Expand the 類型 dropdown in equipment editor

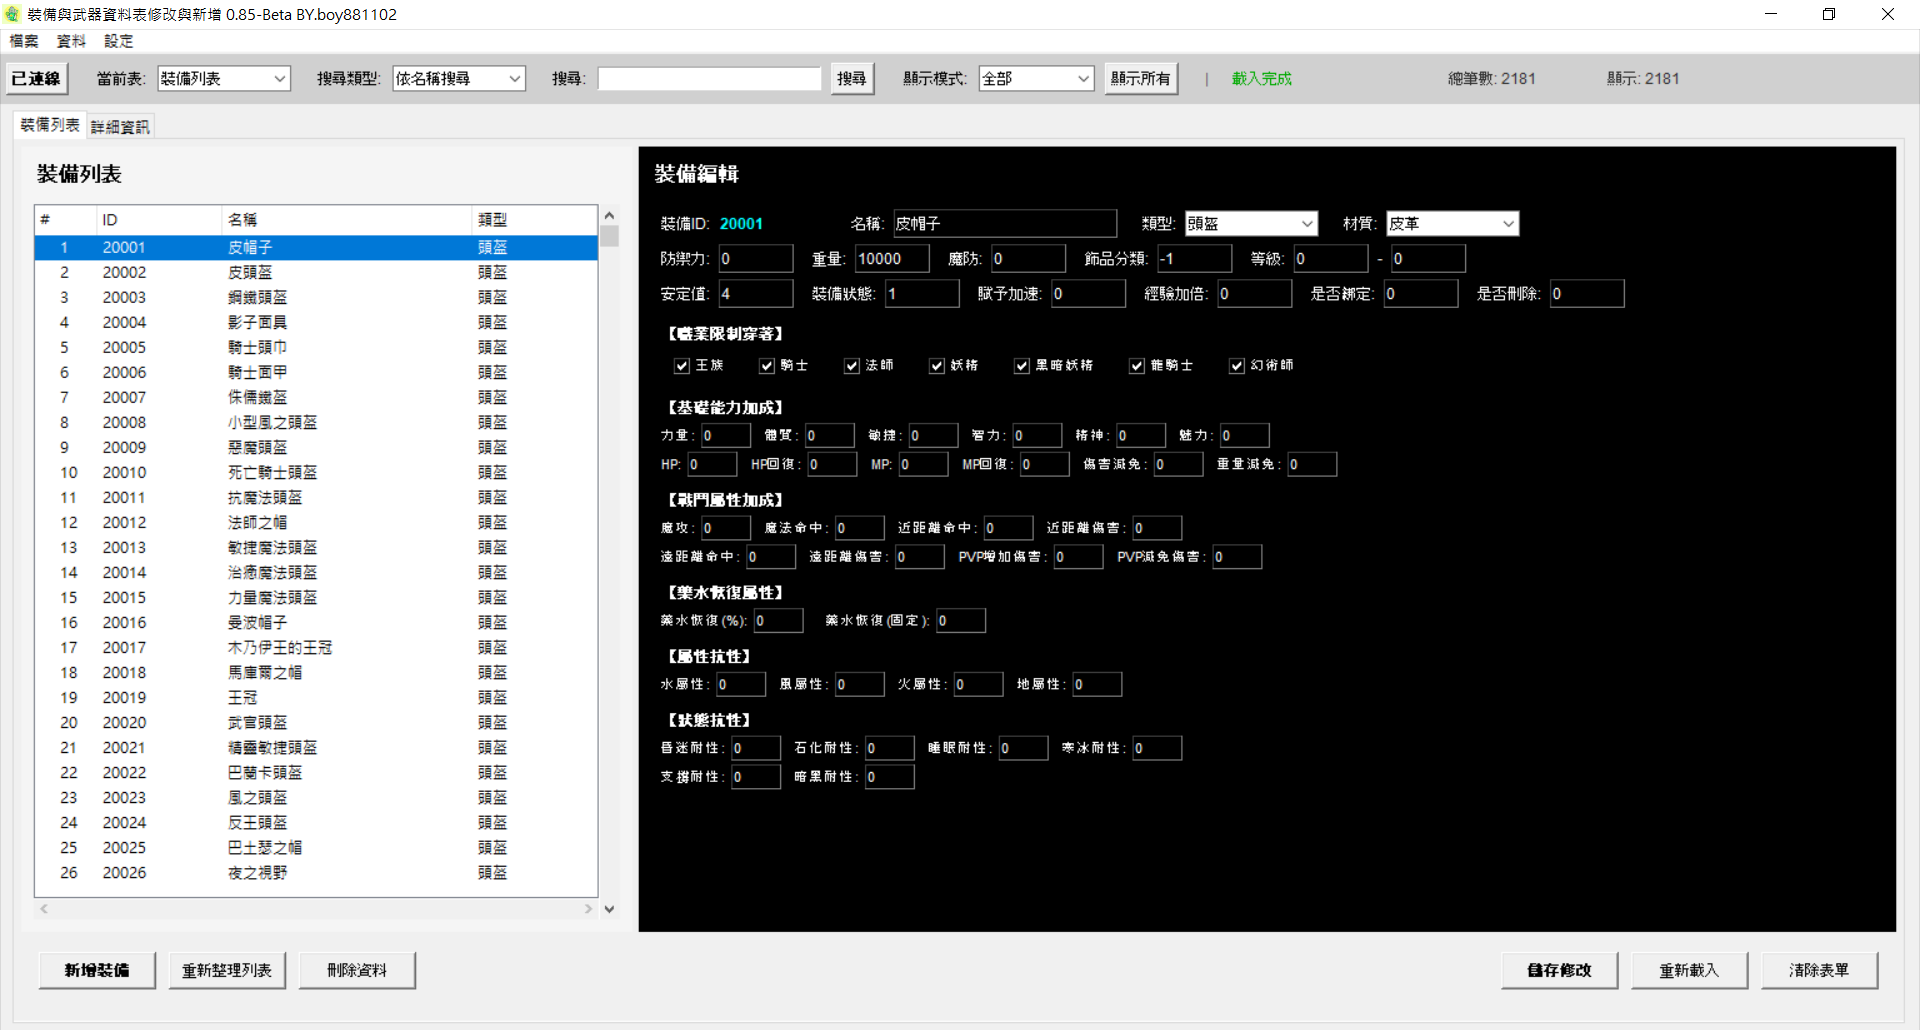click(x=1251, y=224)
